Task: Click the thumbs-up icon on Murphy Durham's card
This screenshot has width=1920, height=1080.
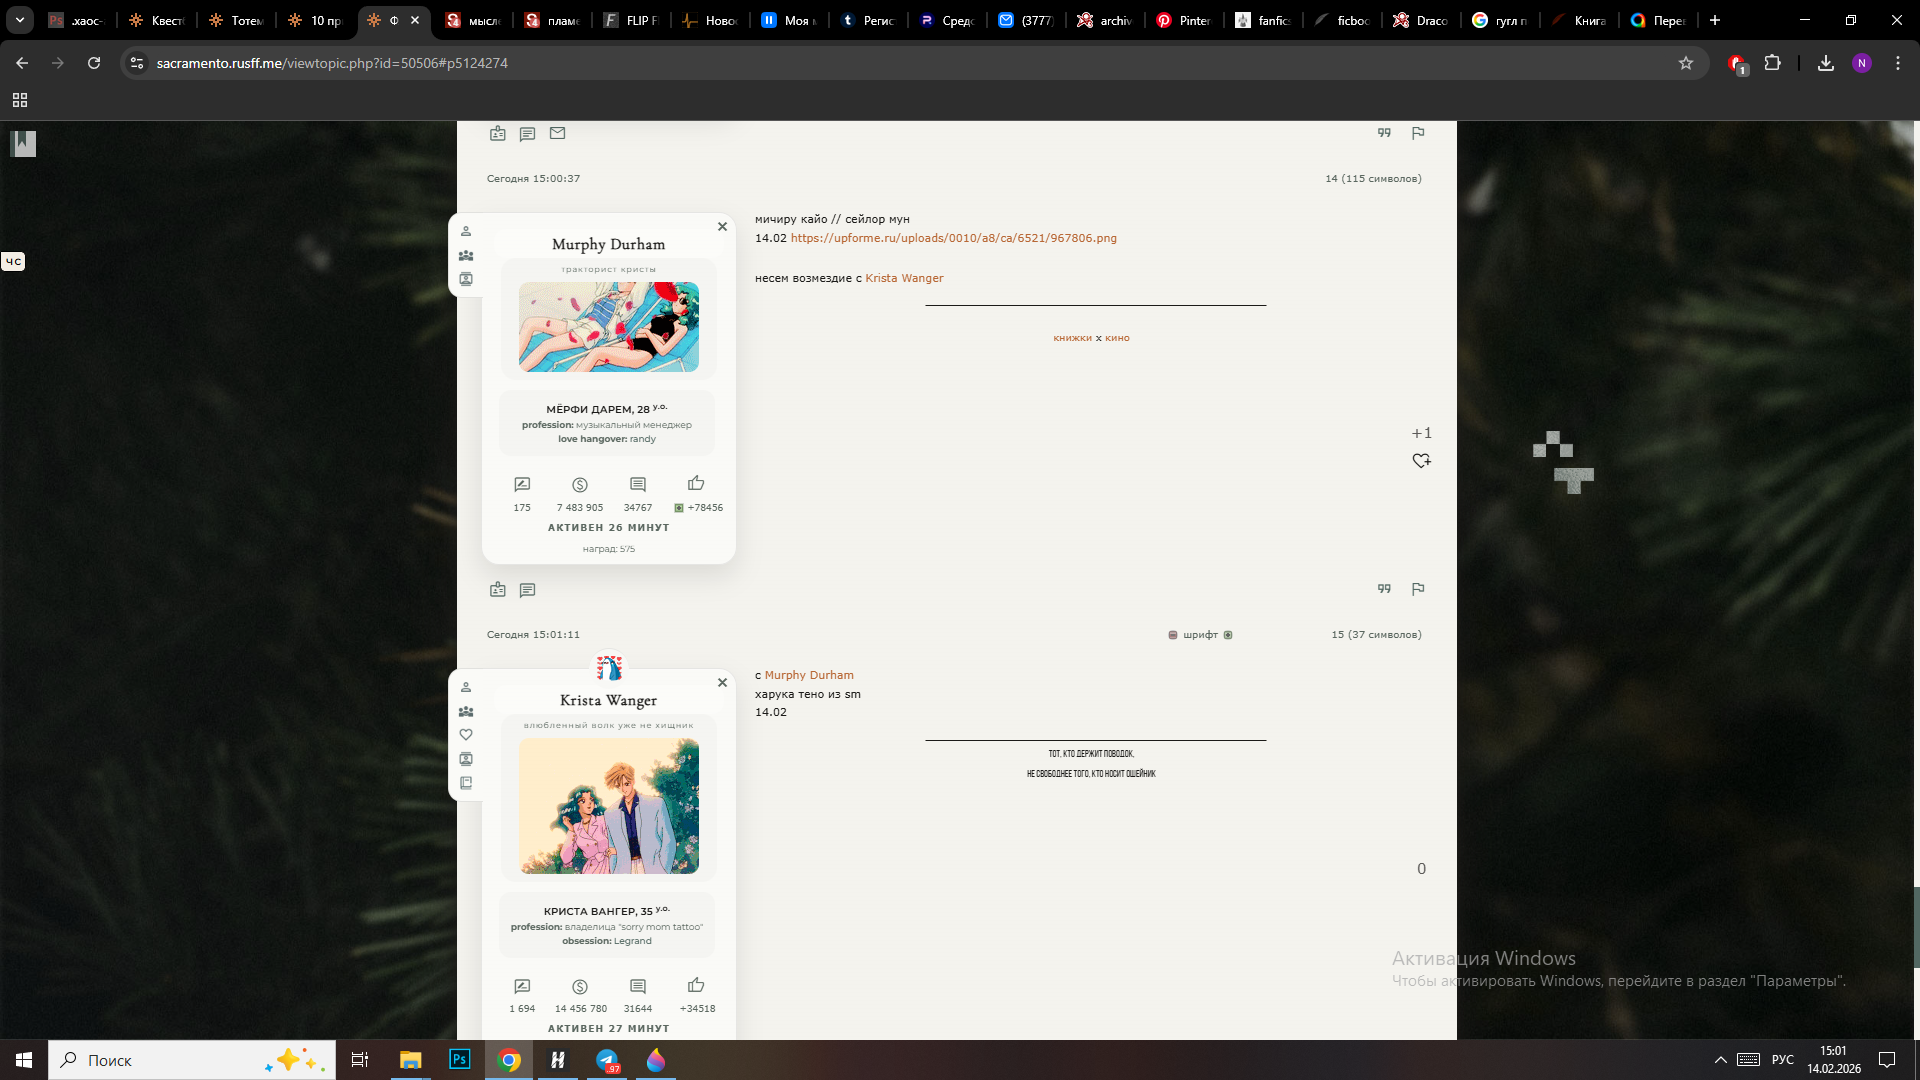Action: tap(696, 483)
